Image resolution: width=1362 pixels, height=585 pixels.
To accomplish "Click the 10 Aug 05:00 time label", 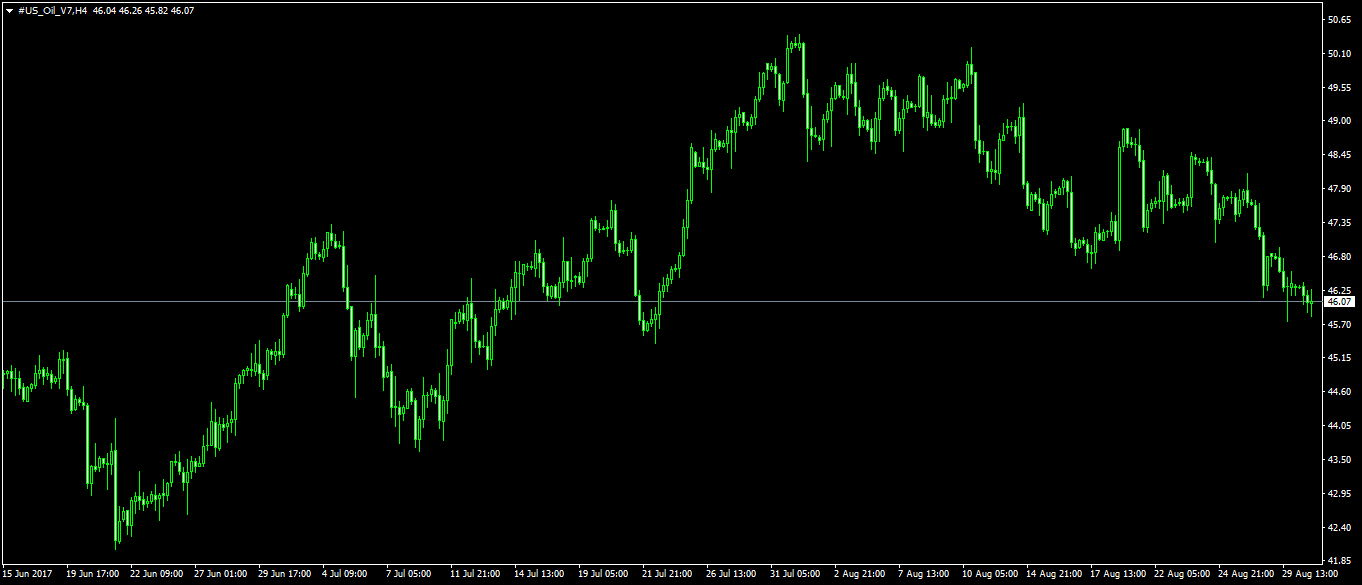I will pos(989,575).
